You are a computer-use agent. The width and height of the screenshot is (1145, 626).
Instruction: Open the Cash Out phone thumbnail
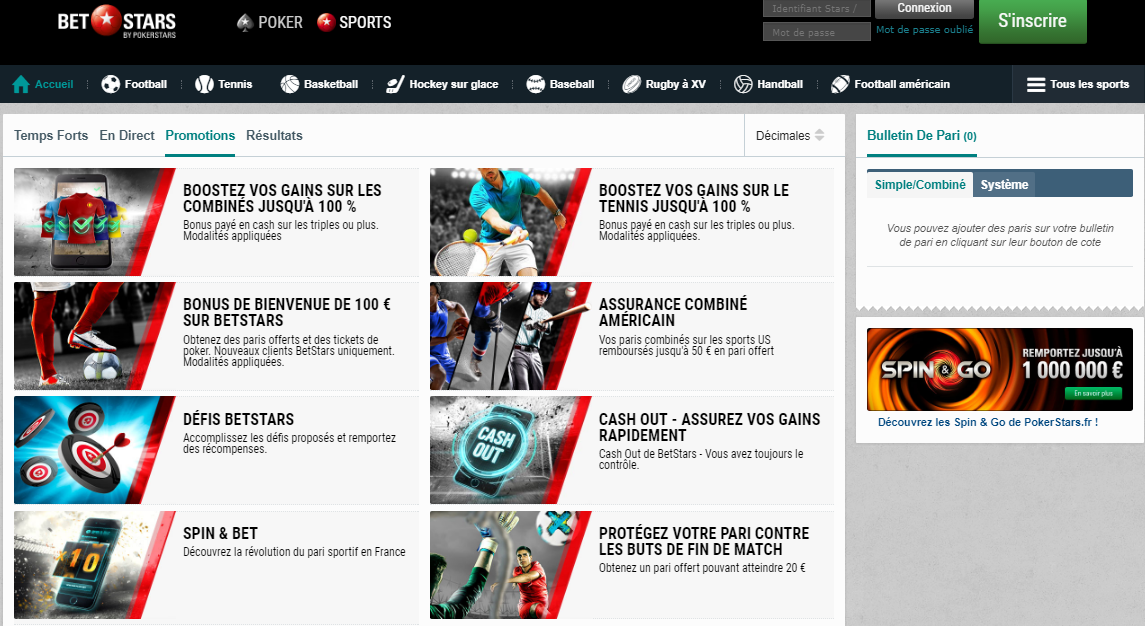click(x=510, y=450)
